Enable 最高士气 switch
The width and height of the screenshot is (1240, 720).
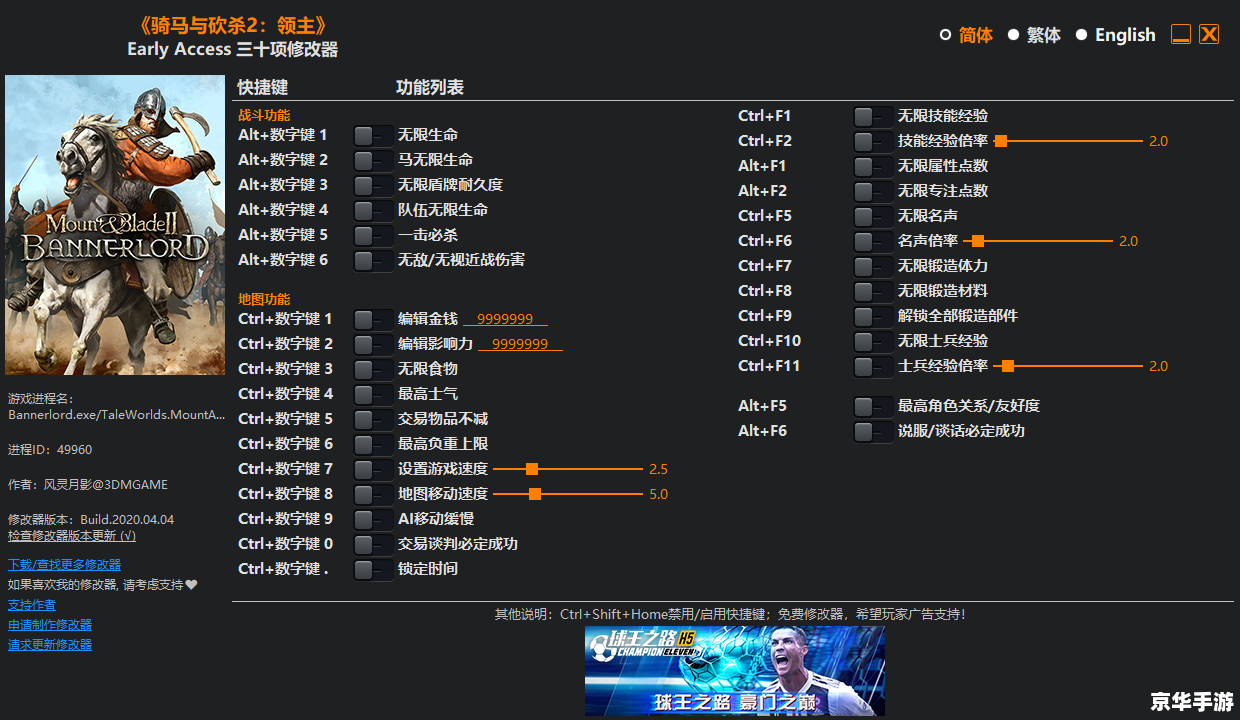373,394
